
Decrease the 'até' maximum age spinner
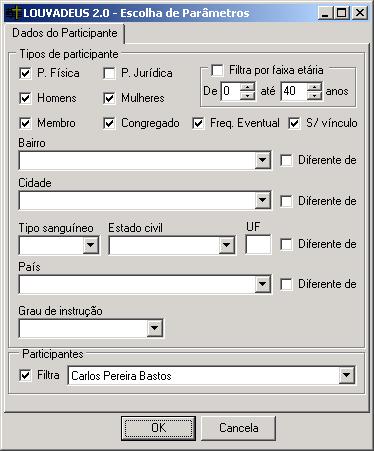(315, 96)
